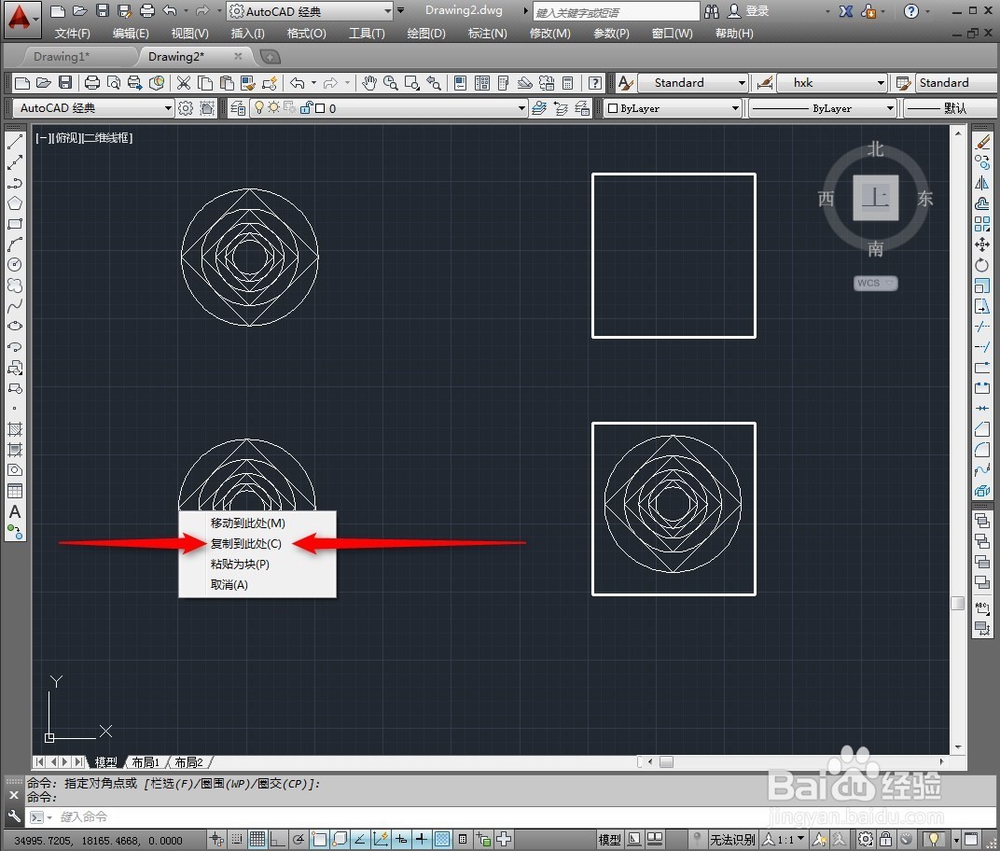Open the QuickCalc calculator icon
Viewport: 1000px width, 851px height.
pos(568,83)
